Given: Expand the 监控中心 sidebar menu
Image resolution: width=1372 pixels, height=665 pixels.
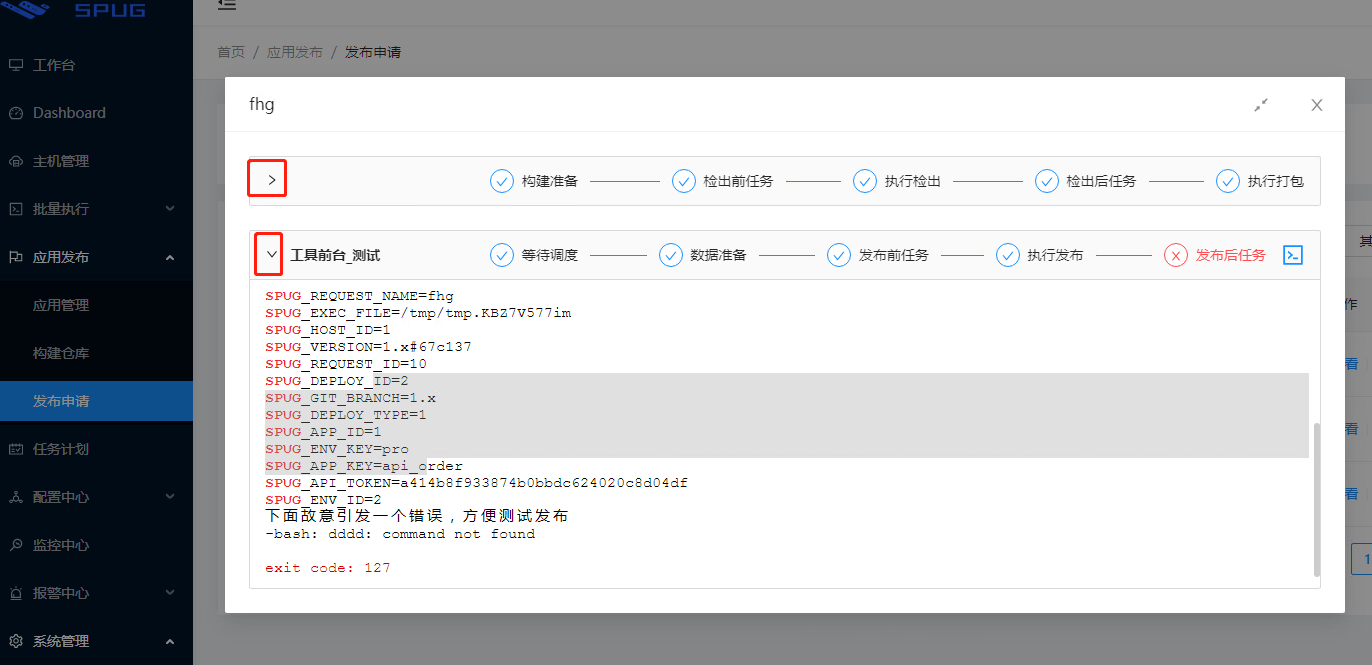Looking at the screenshot, I should point(96,545).
